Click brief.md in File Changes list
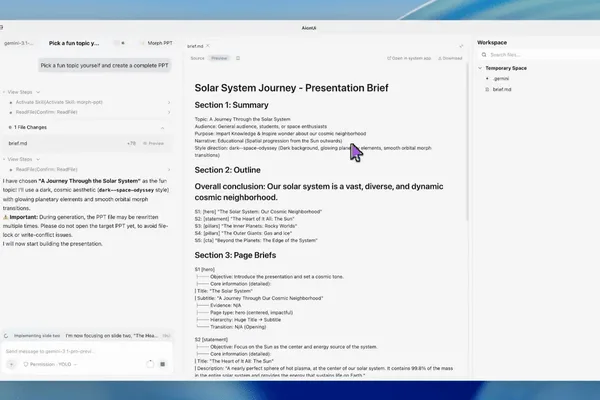The height and width of the screenshot is (400, 600). tap(18, 143)
